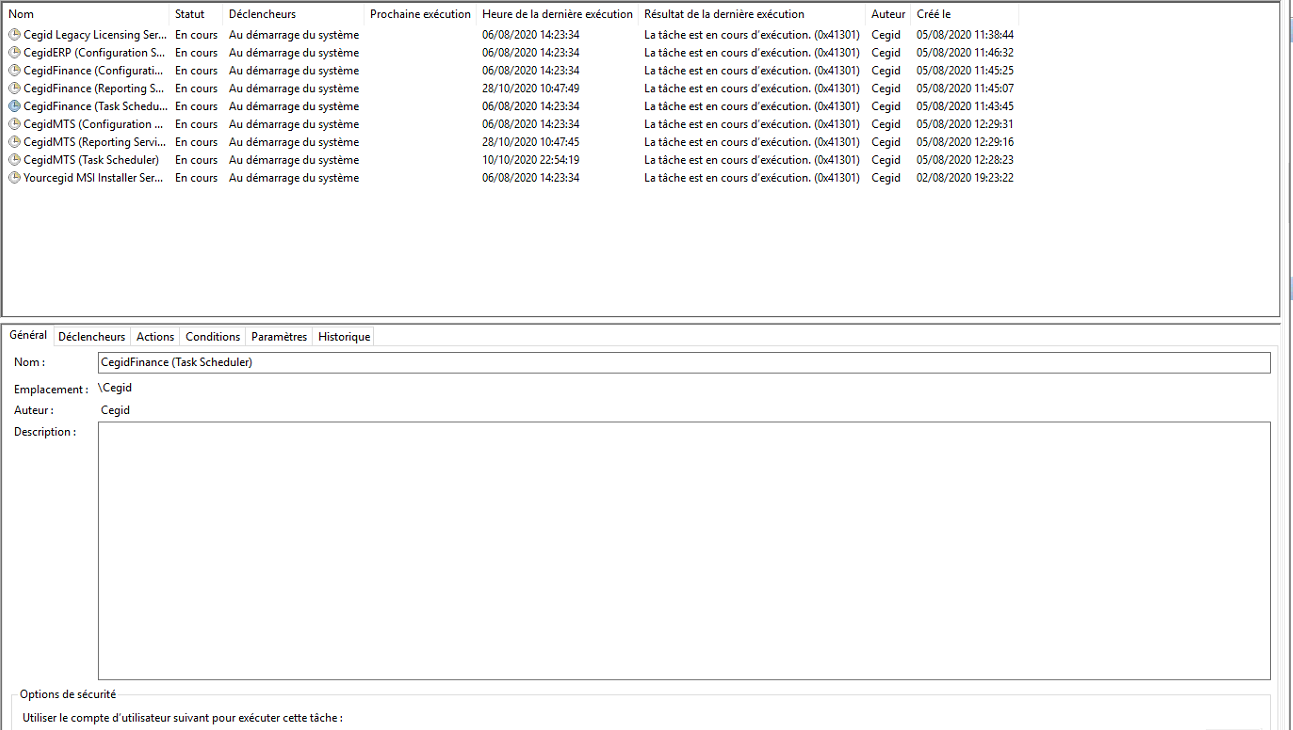1293x730 pixels.
Task: Select the Cegid Legacy Licensing Ser... task row
Action: [511, 35]
